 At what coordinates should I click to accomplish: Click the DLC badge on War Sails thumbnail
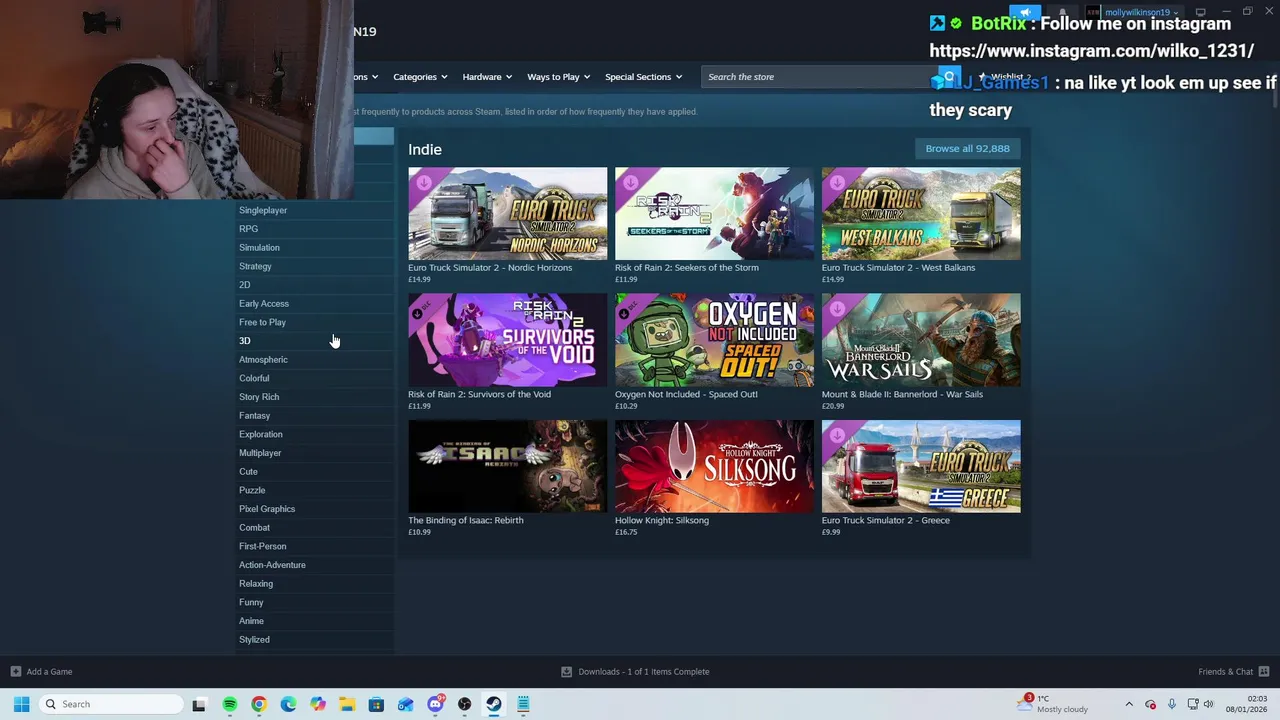click(837, 308)
